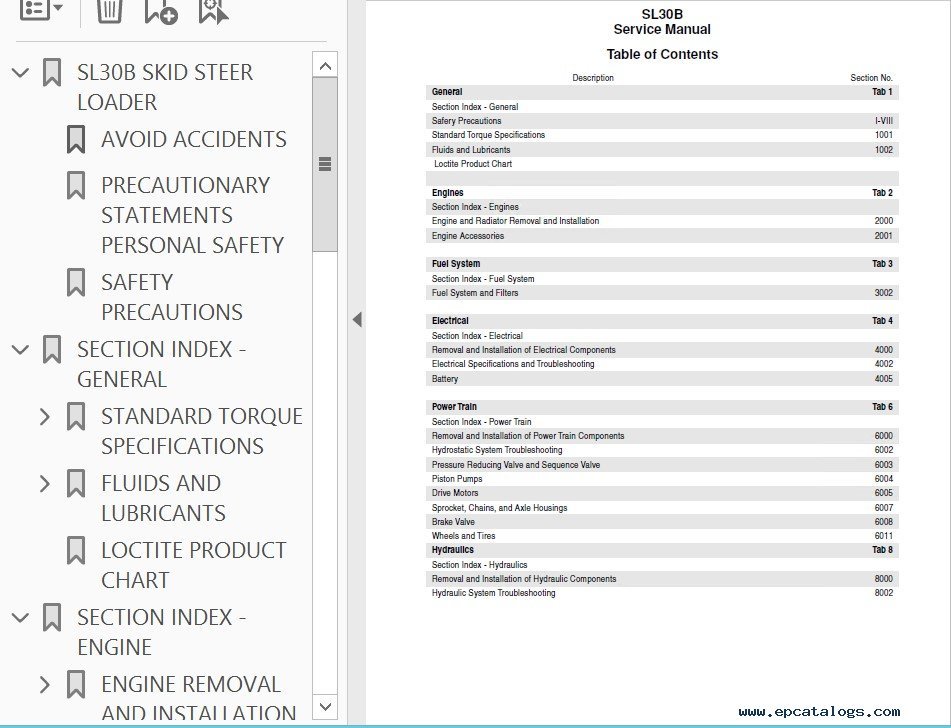Screen dimensions: 951x728
Task: Click 'Removal and Installation of Hydraulic Components'
Action: [524, 579]
